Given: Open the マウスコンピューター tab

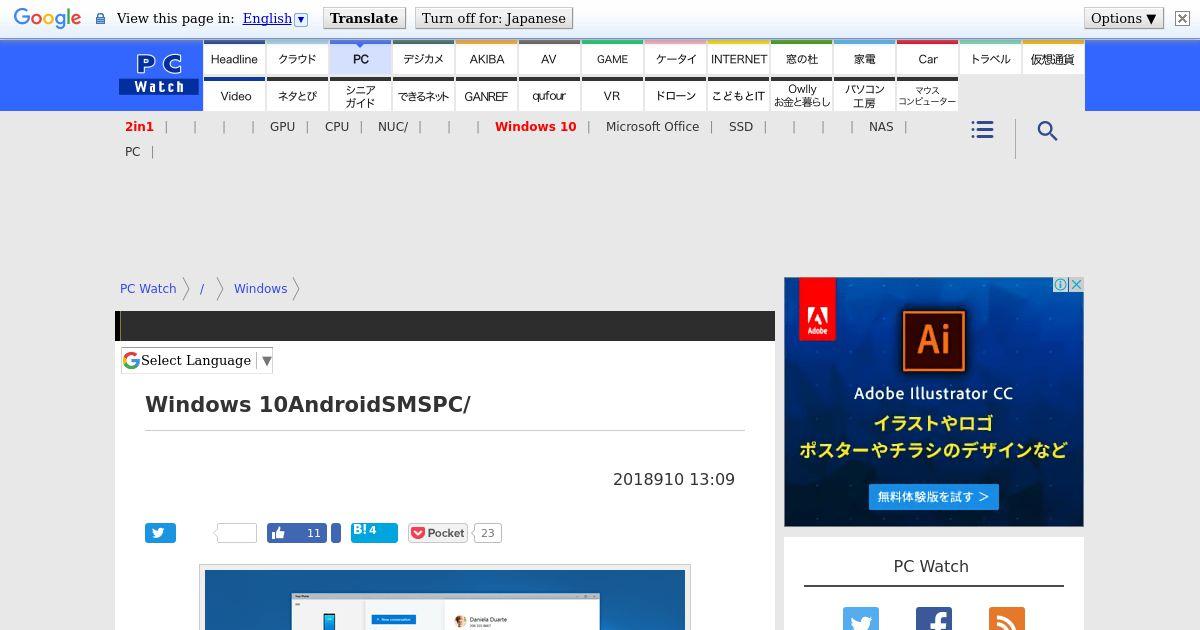Looking at the screenshot, I should (x=928, y=96).
